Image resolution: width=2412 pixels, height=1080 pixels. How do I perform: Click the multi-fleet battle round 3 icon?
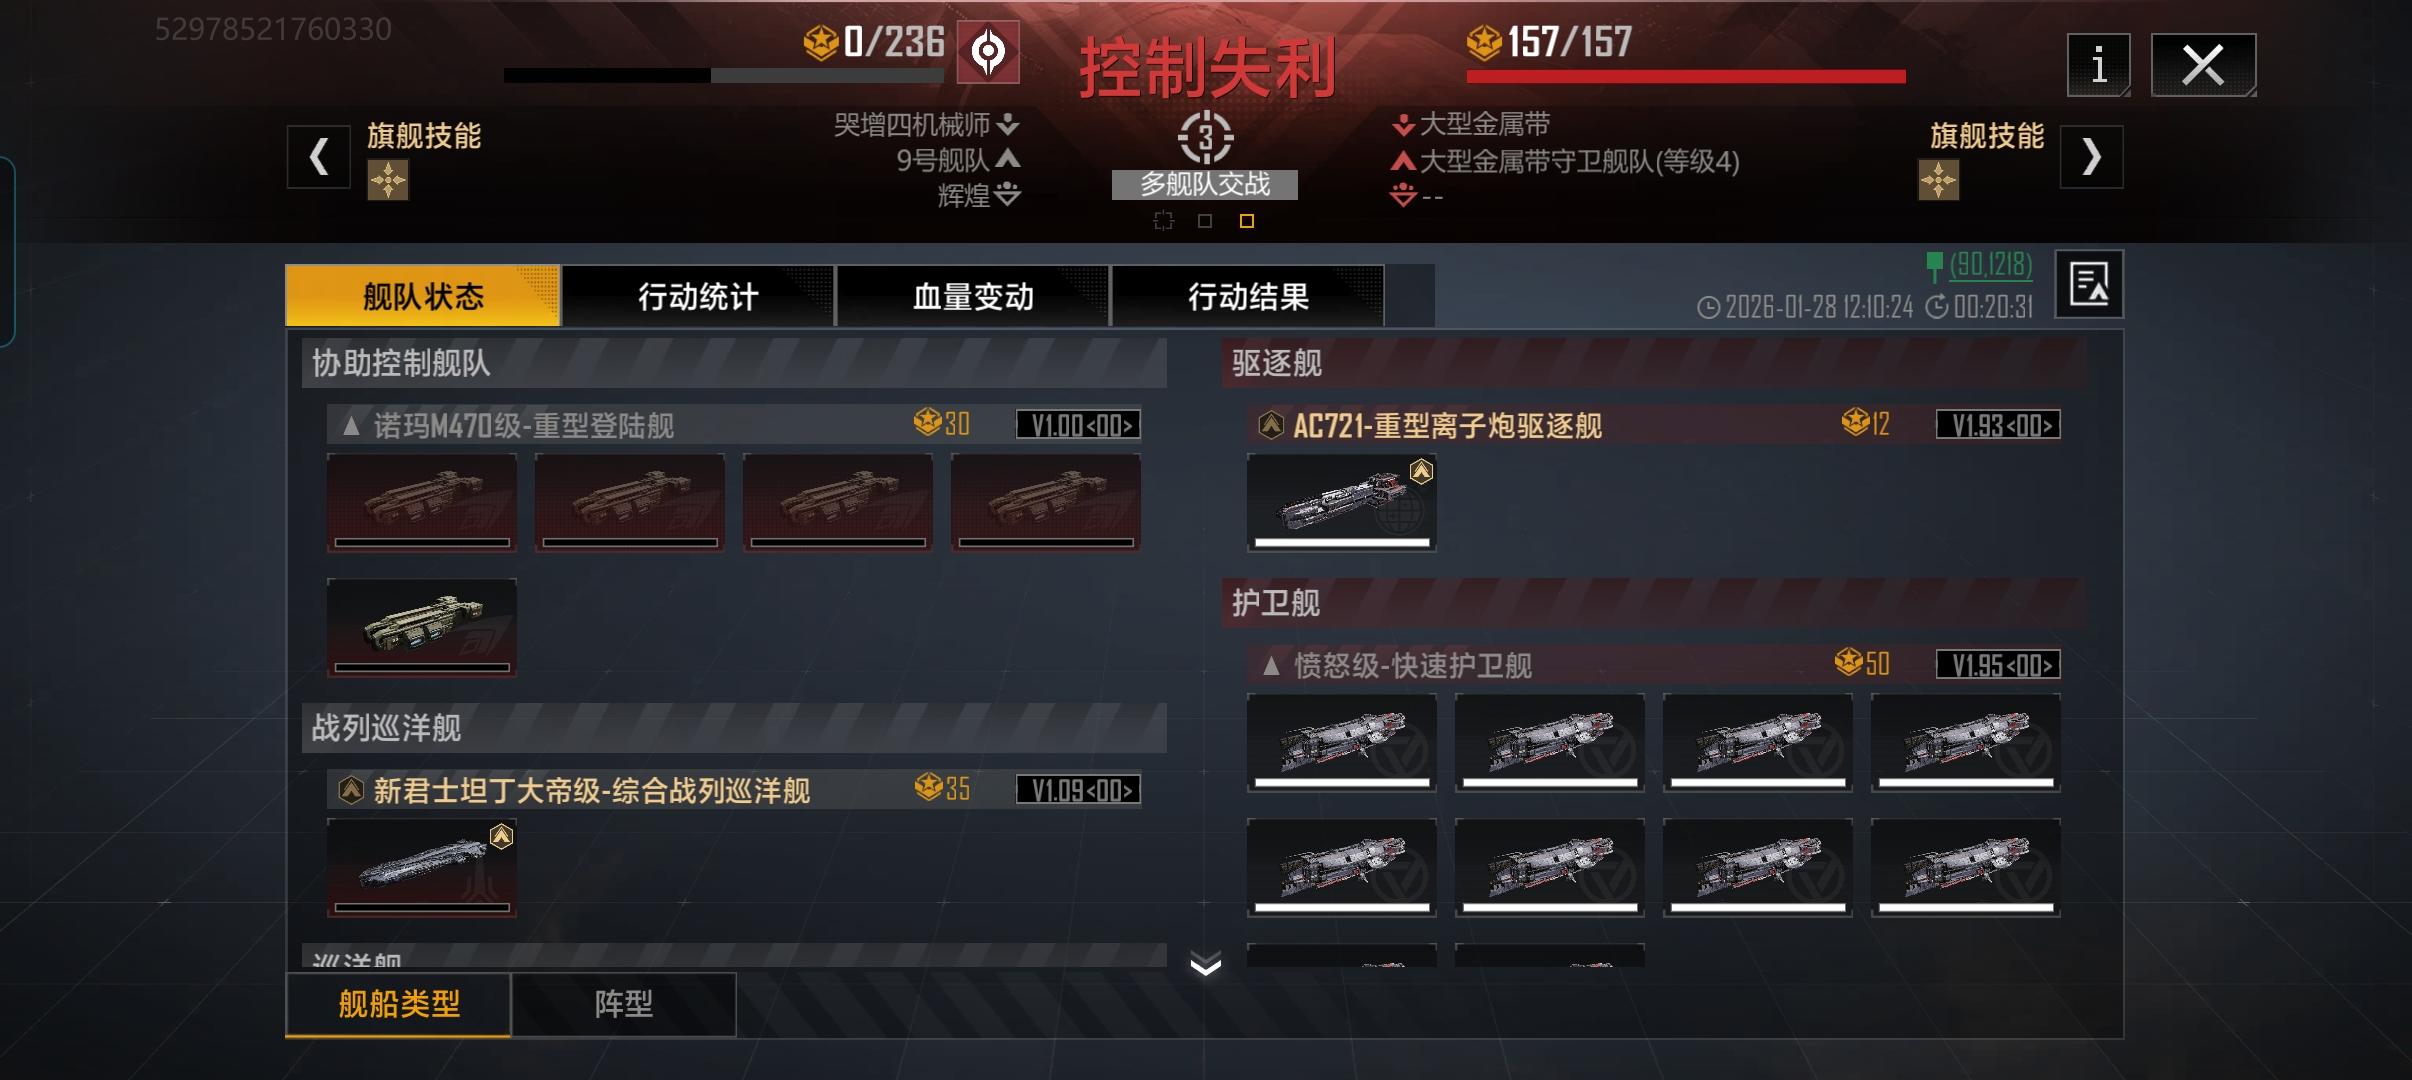pos(1205,138)
